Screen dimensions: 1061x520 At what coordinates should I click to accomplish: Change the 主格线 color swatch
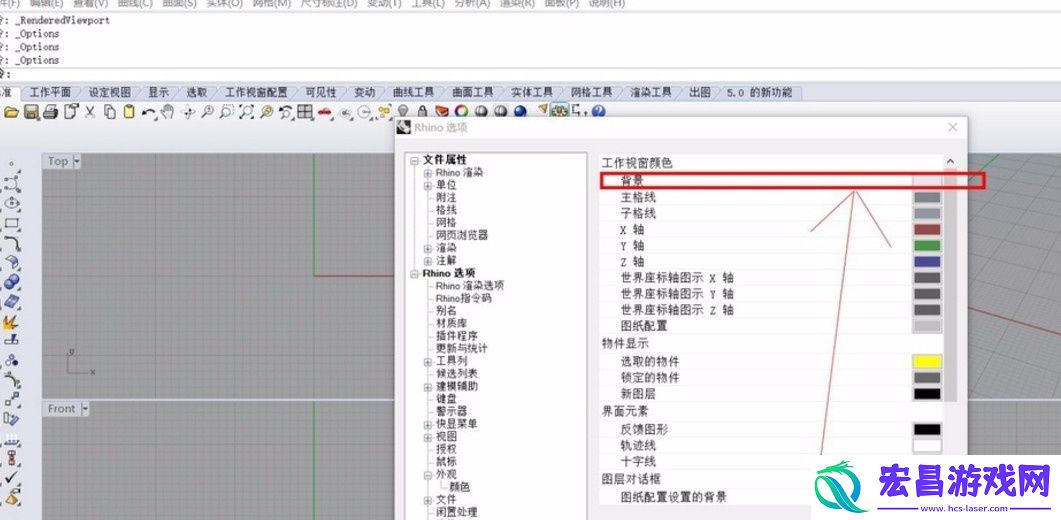click(x=927, y=198)
